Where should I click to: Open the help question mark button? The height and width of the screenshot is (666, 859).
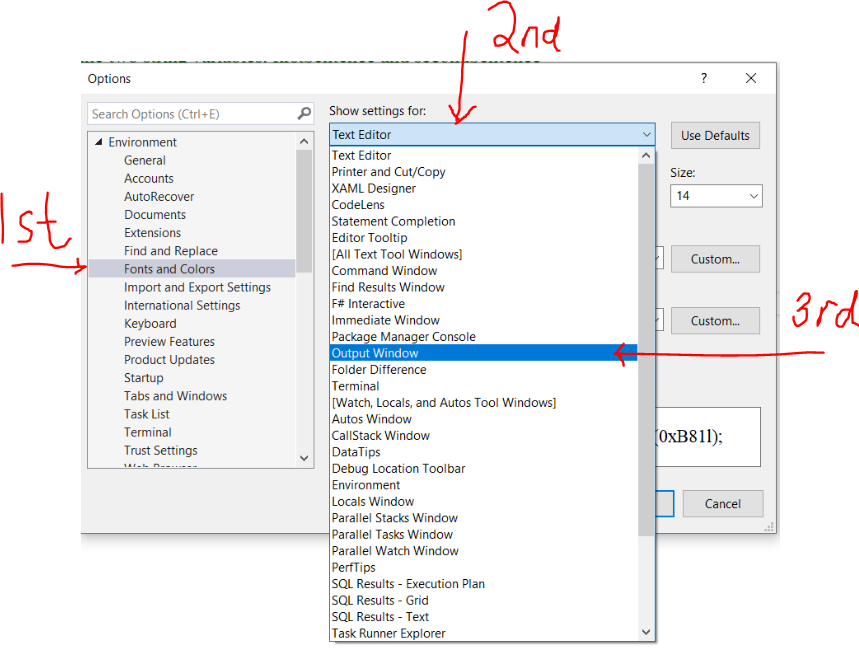click(x=704, y=78)
